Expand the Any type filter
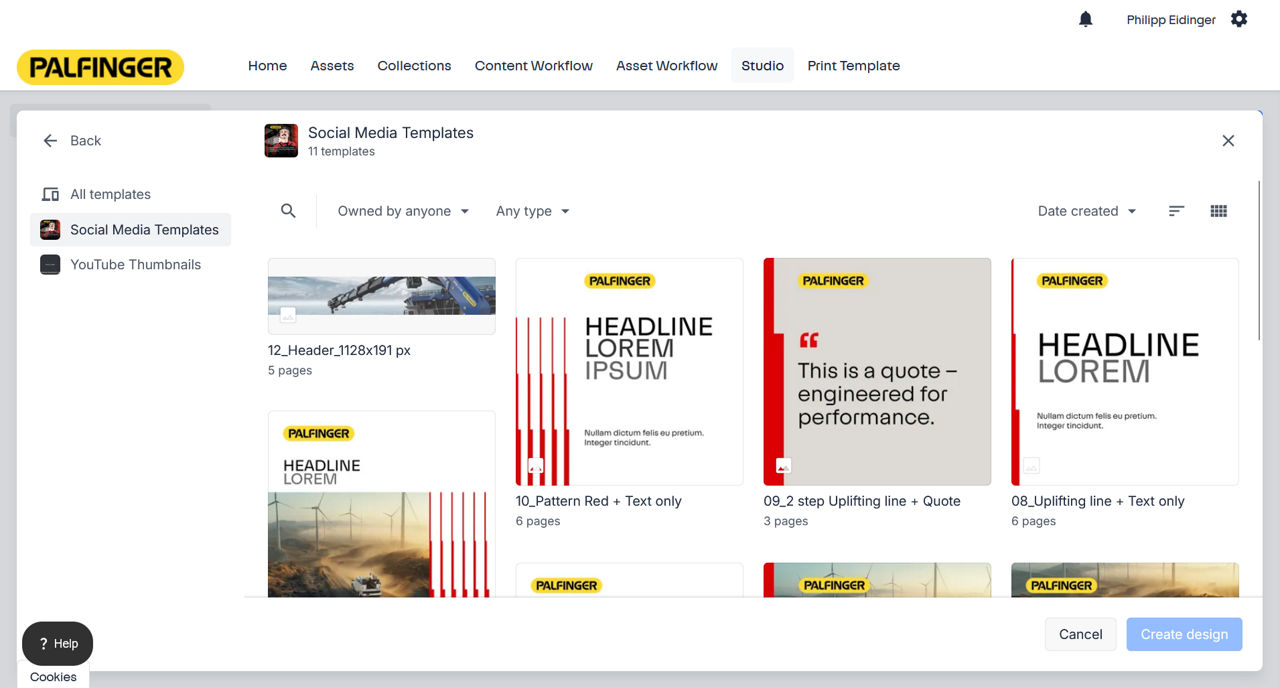The width and height of the screenshot is (1280, 688). coord(532,211)
